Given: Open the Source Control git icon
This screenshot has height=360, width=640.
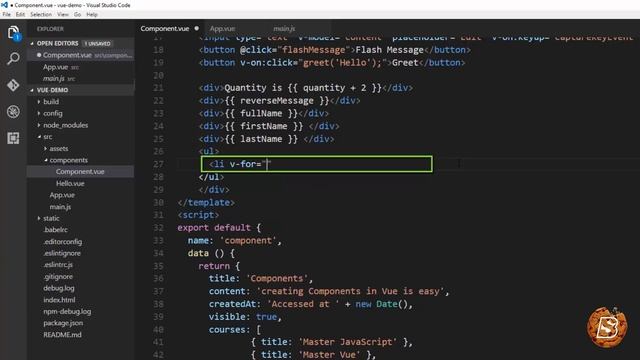Looking at the screenshot, I should [13, 85].
